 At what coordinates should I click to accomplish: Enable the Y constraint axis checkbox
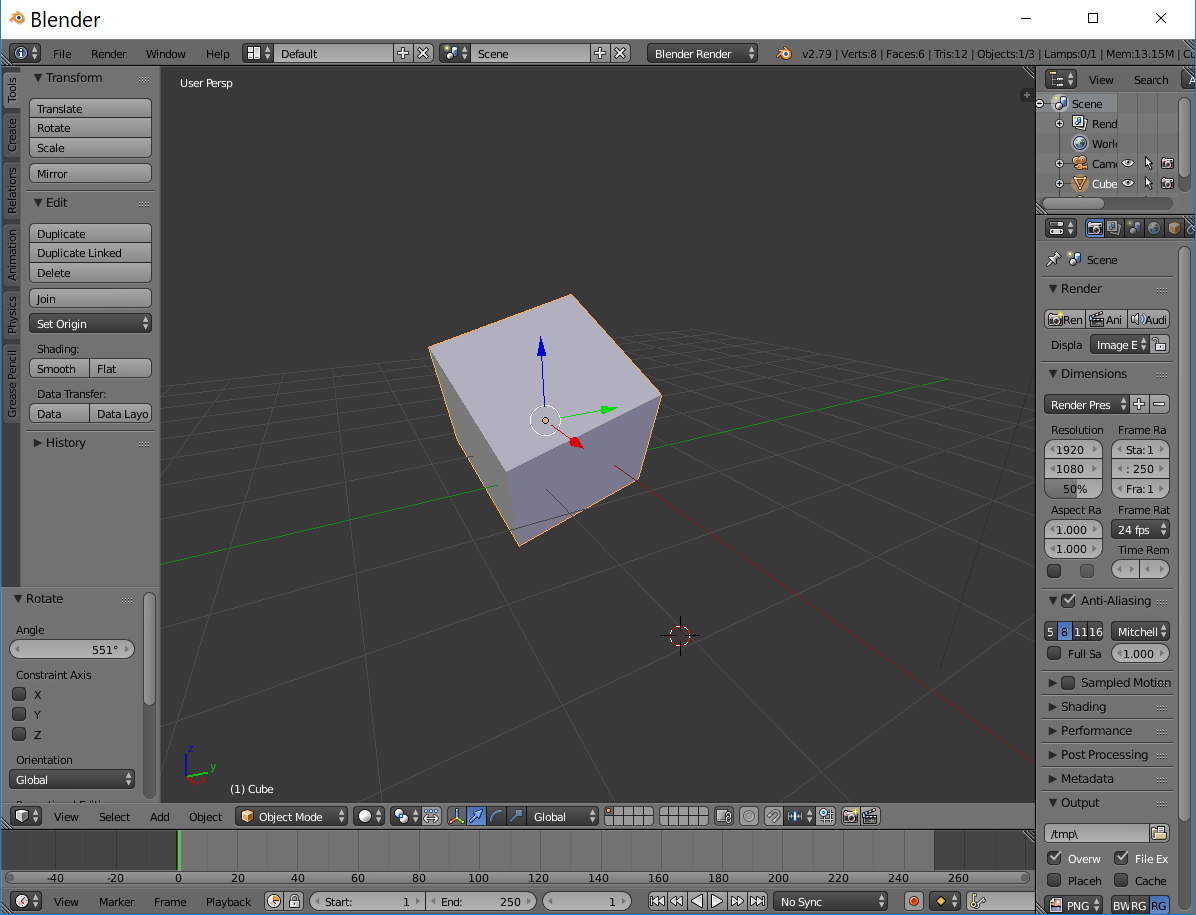(20, 714)
